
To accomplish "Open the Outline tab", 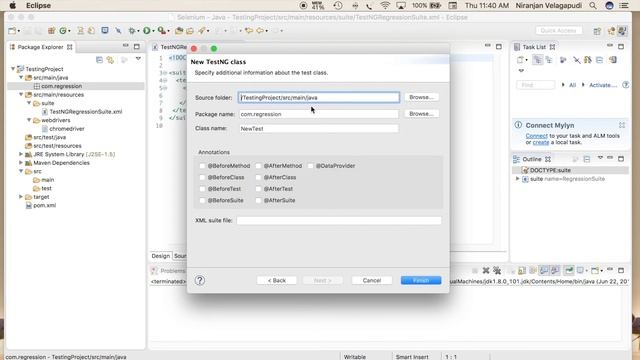I will pyautogui.click(x=532, y=159).
